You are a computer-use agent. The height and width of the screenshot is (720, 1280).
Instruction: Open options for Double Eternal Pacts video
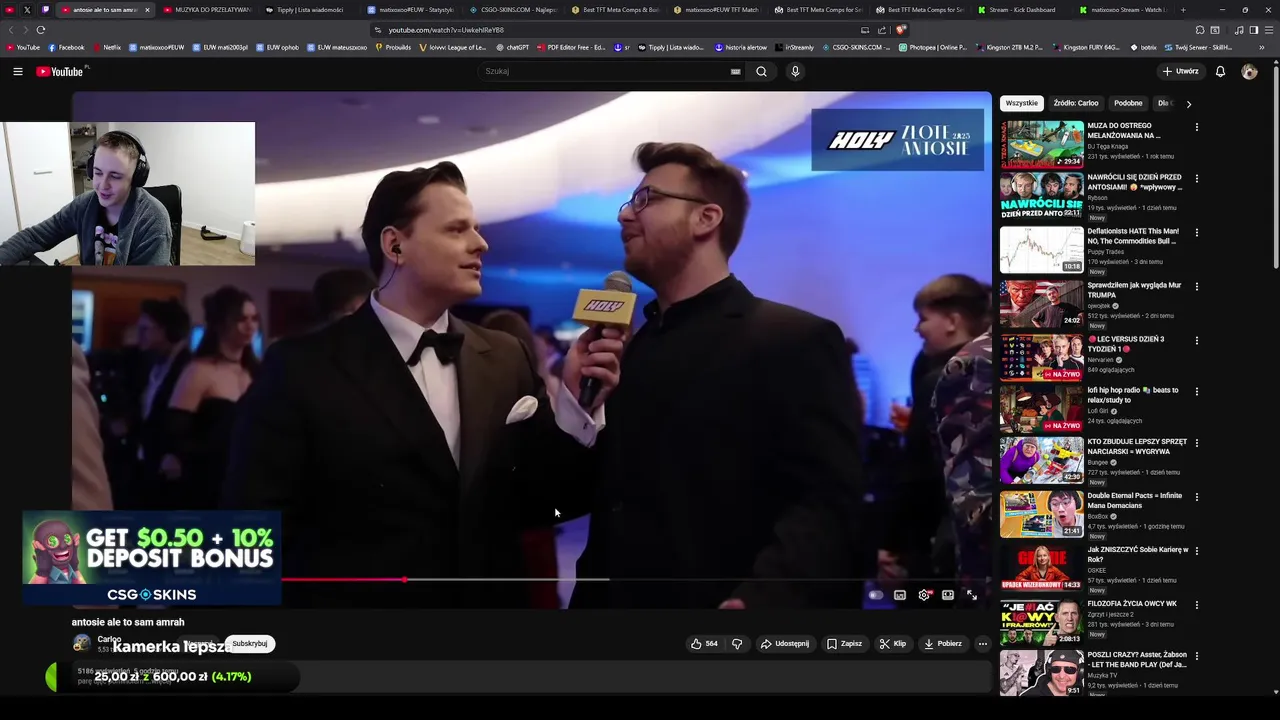click(x=1196, y=497)
